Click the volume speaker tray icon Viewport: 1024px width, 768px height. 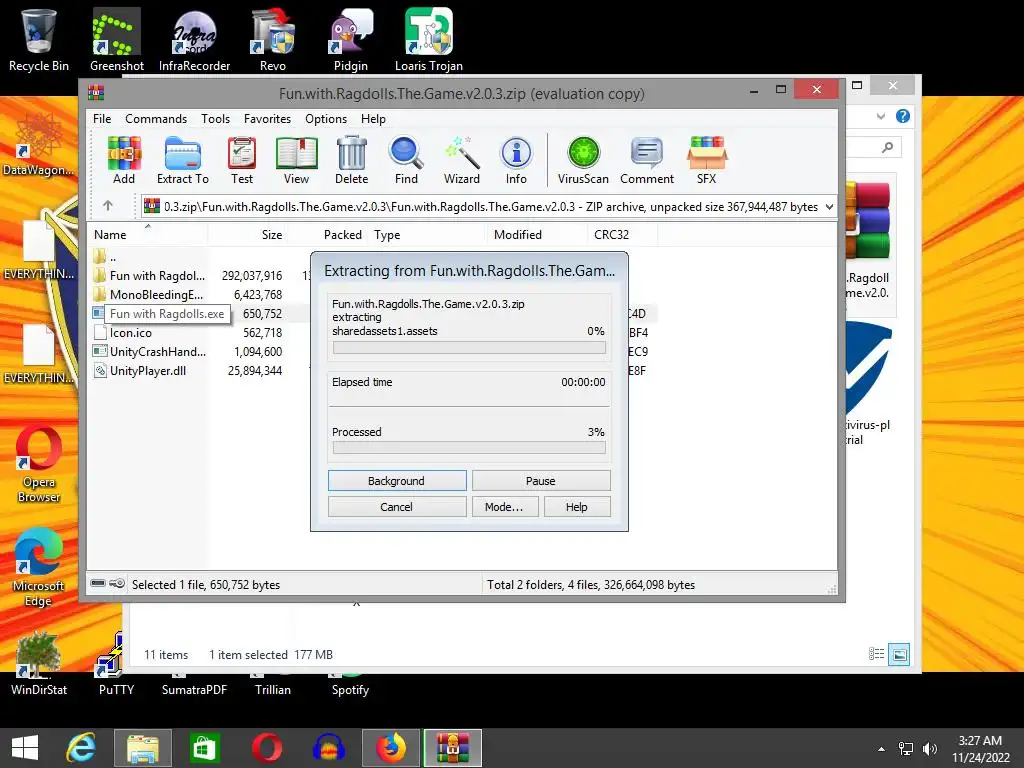coord(929,749)
